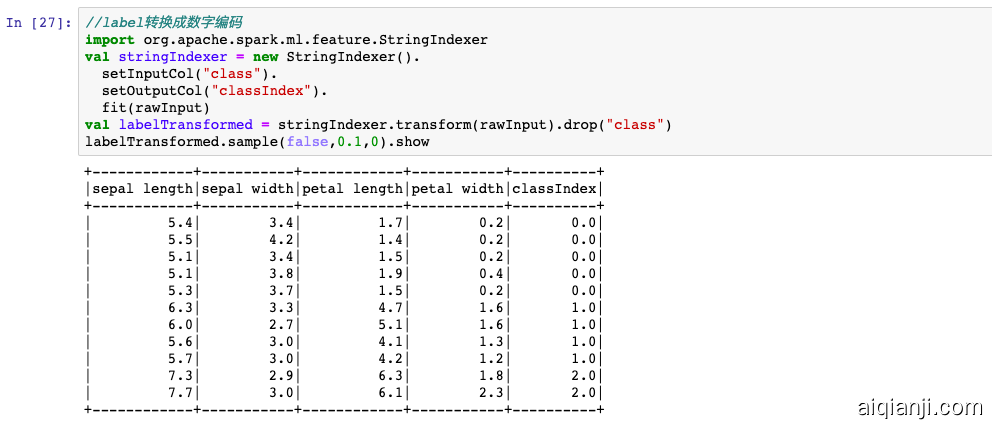The width and height of the screenshot is (992, 429).
Task: Click the 7.7 sepal length value
Action: (181, 393)
